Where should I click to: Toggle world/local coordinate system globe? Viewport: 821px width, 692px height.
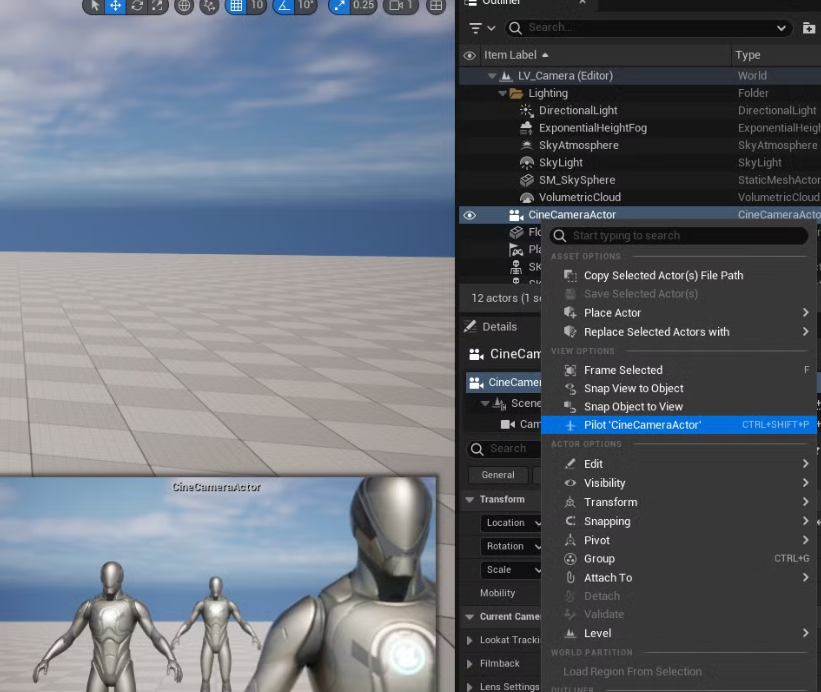coord(184,6)
